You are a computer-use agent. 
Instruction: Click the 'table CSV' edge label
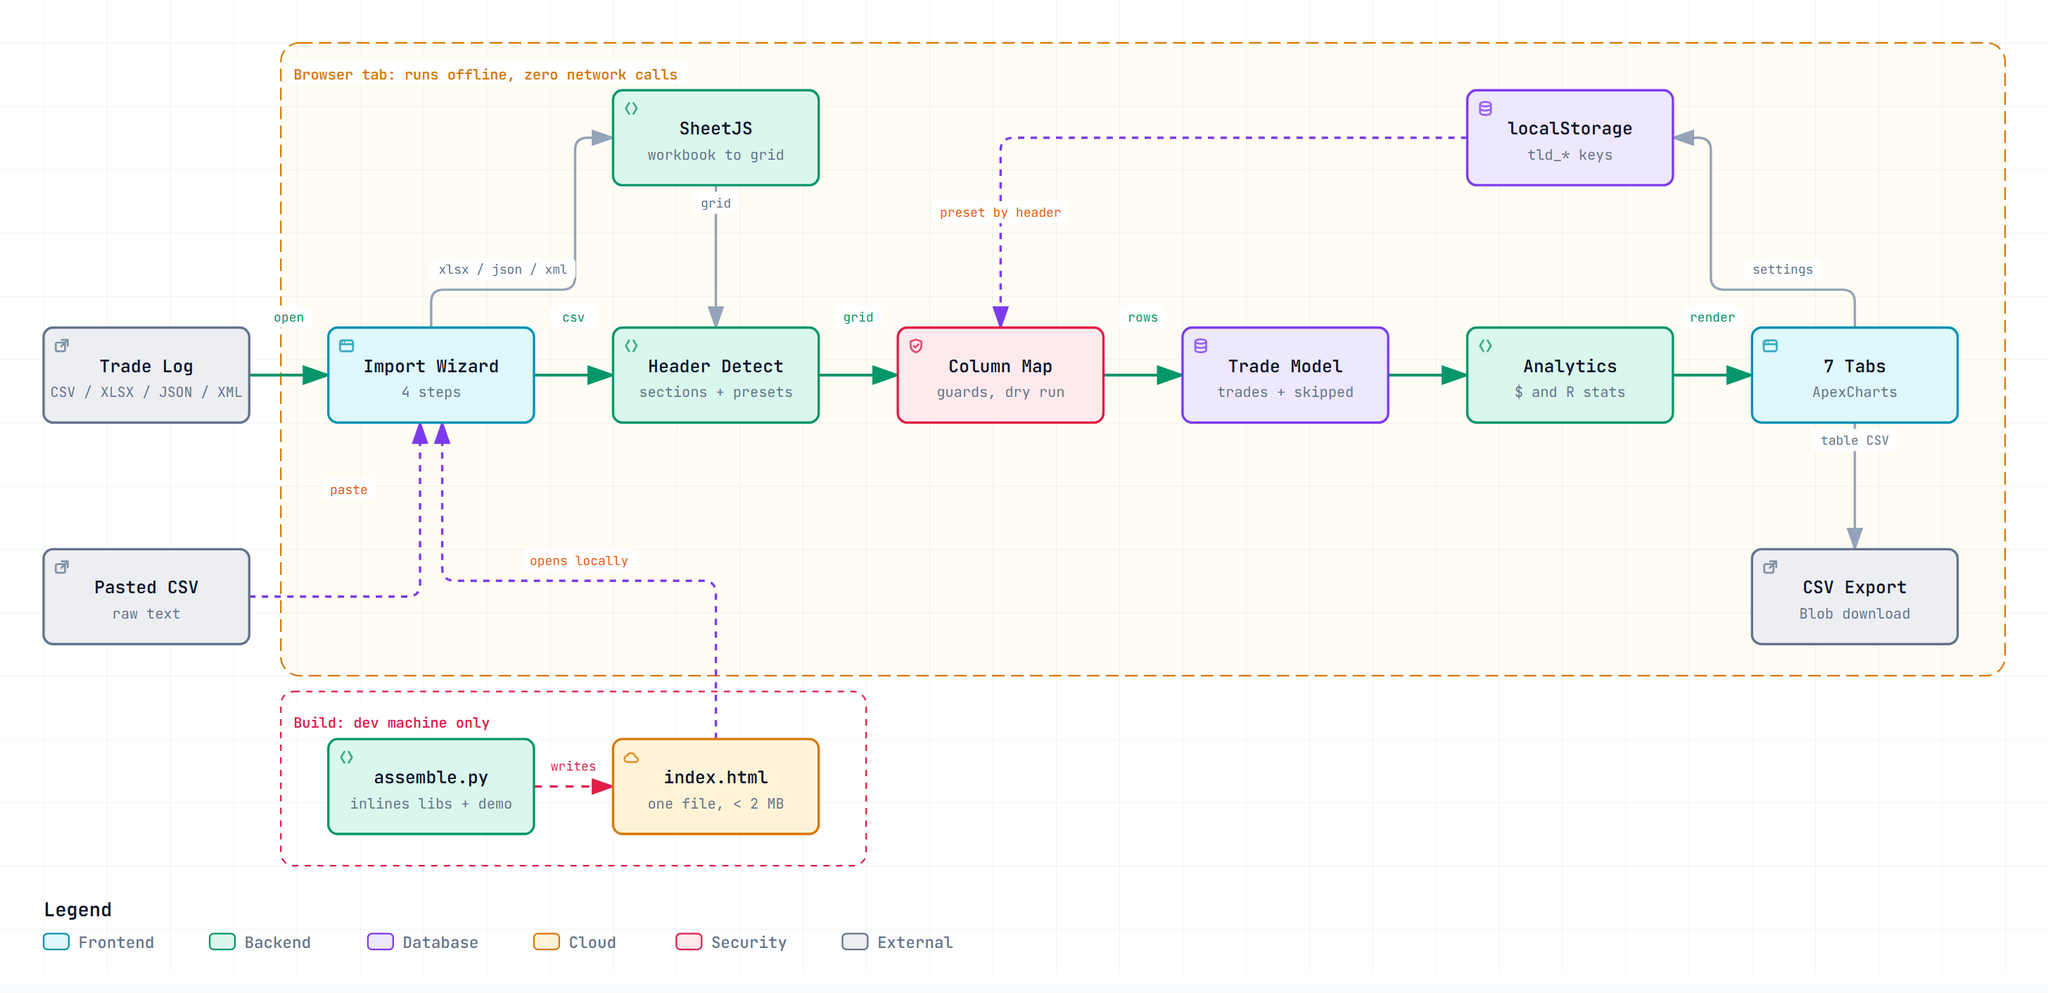1855,441
